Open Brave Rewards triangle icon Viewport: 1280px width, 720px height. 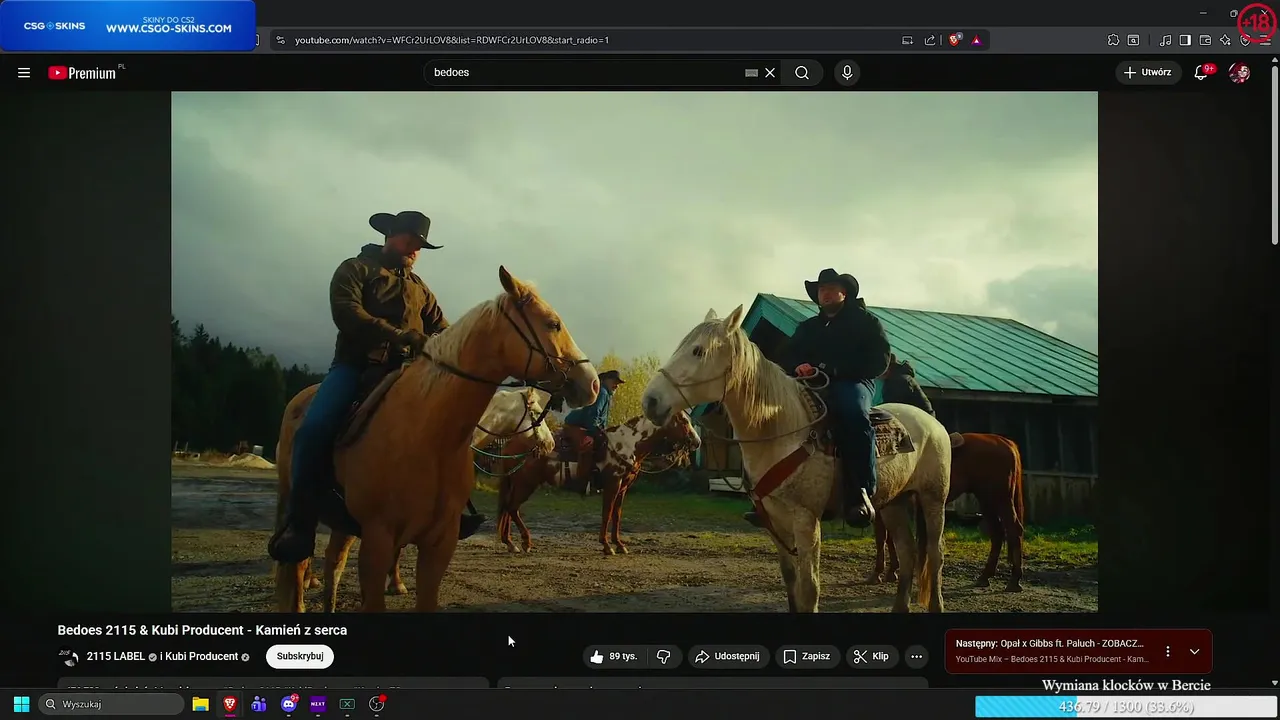(976, 40)
